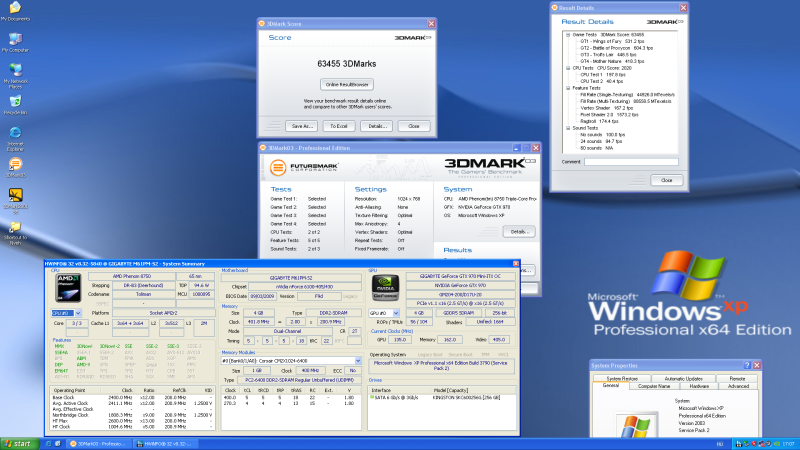Screen dimensions: 800x450
Task: Click the HU language indicator on taskbar
Action: click(x=720, y=444)
